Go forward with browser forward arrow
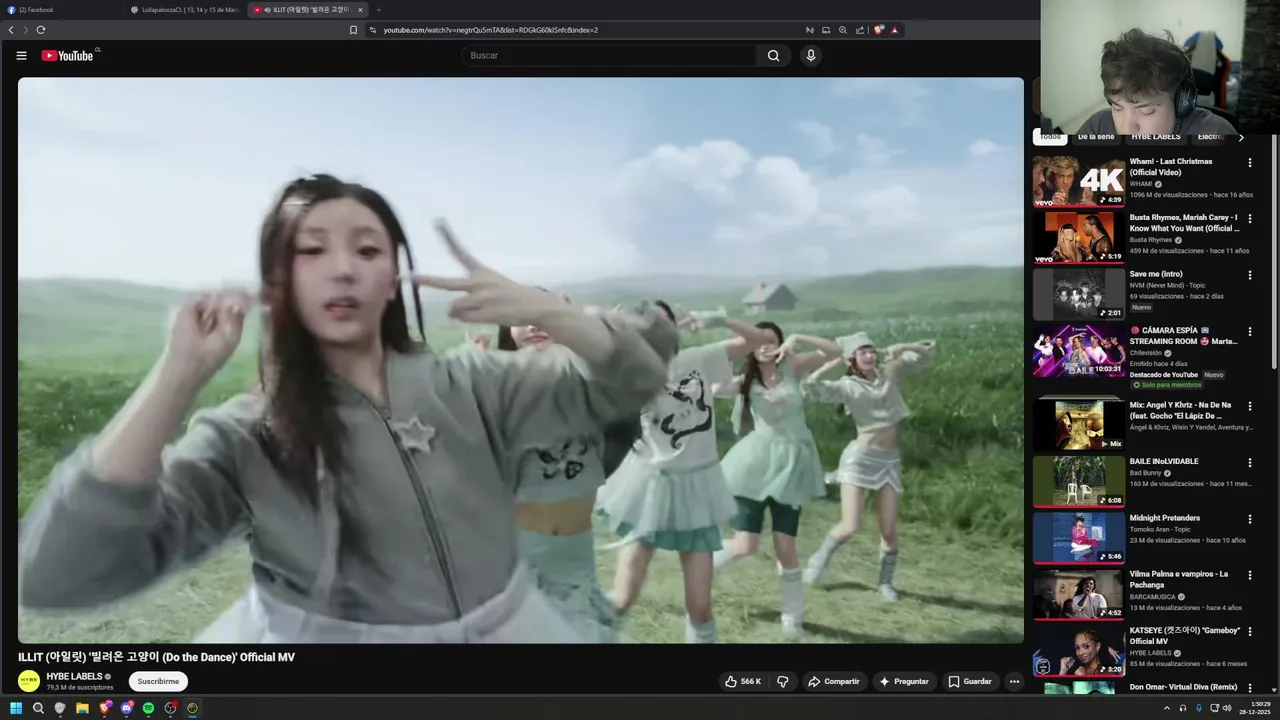This screenshot has width=1280, height=720. 26,30
